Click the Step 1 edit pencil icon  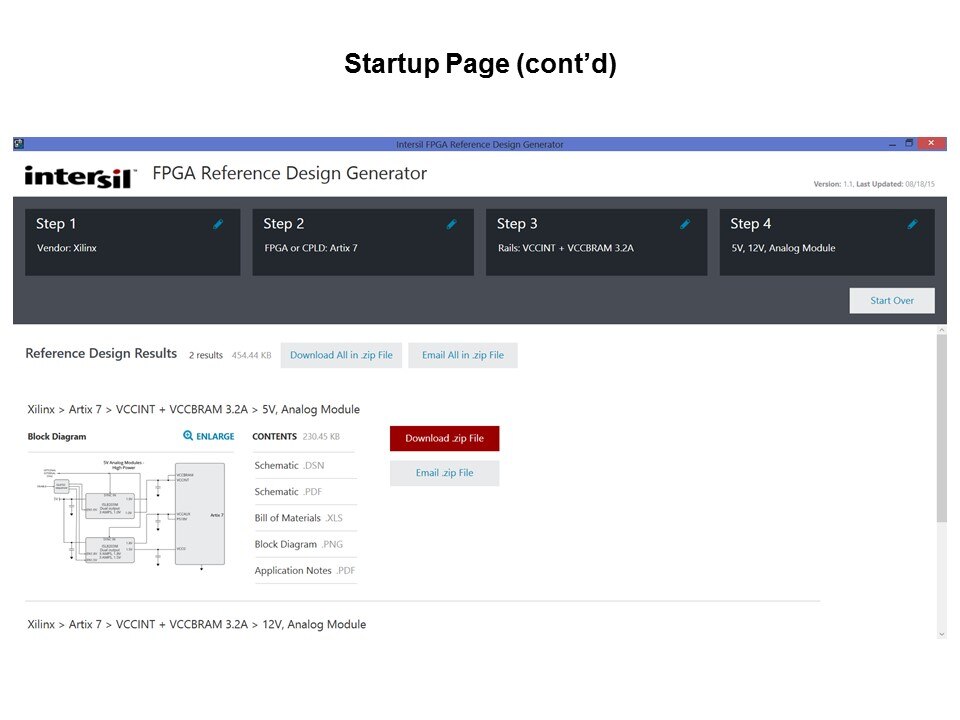coord(218,225)
